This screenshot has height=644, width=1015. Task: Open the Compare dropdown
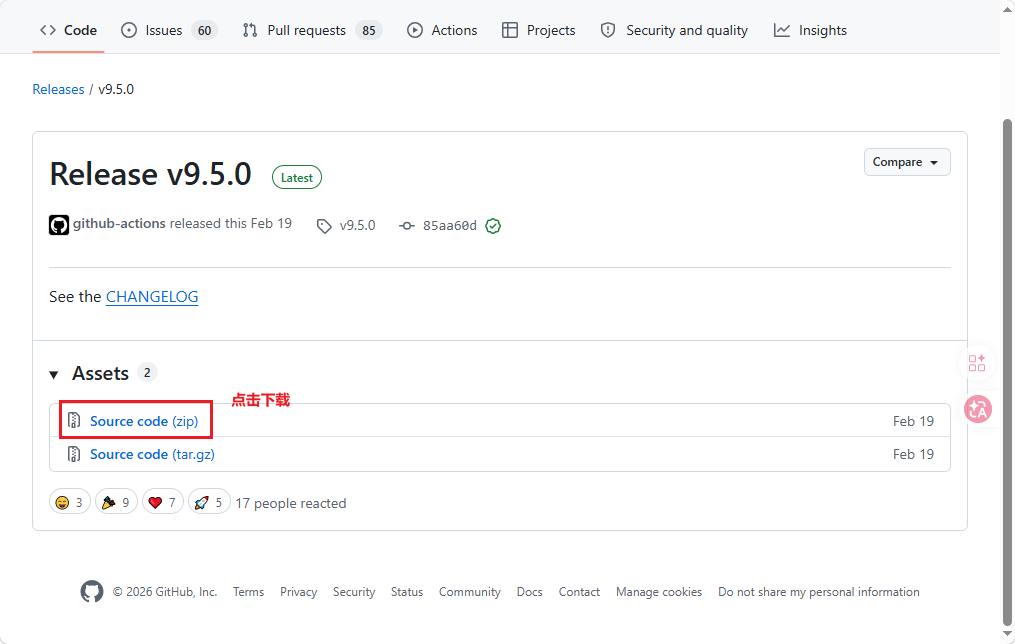(x=907, y=162)
